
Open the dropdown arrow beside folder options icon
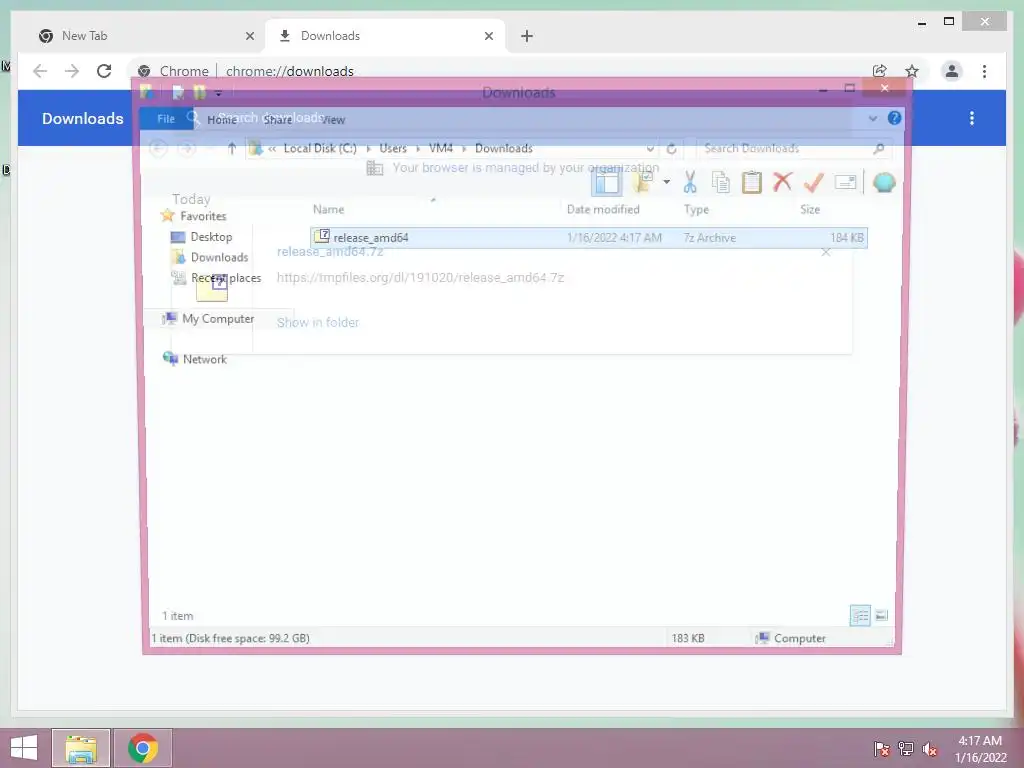[x=666, y=182]
